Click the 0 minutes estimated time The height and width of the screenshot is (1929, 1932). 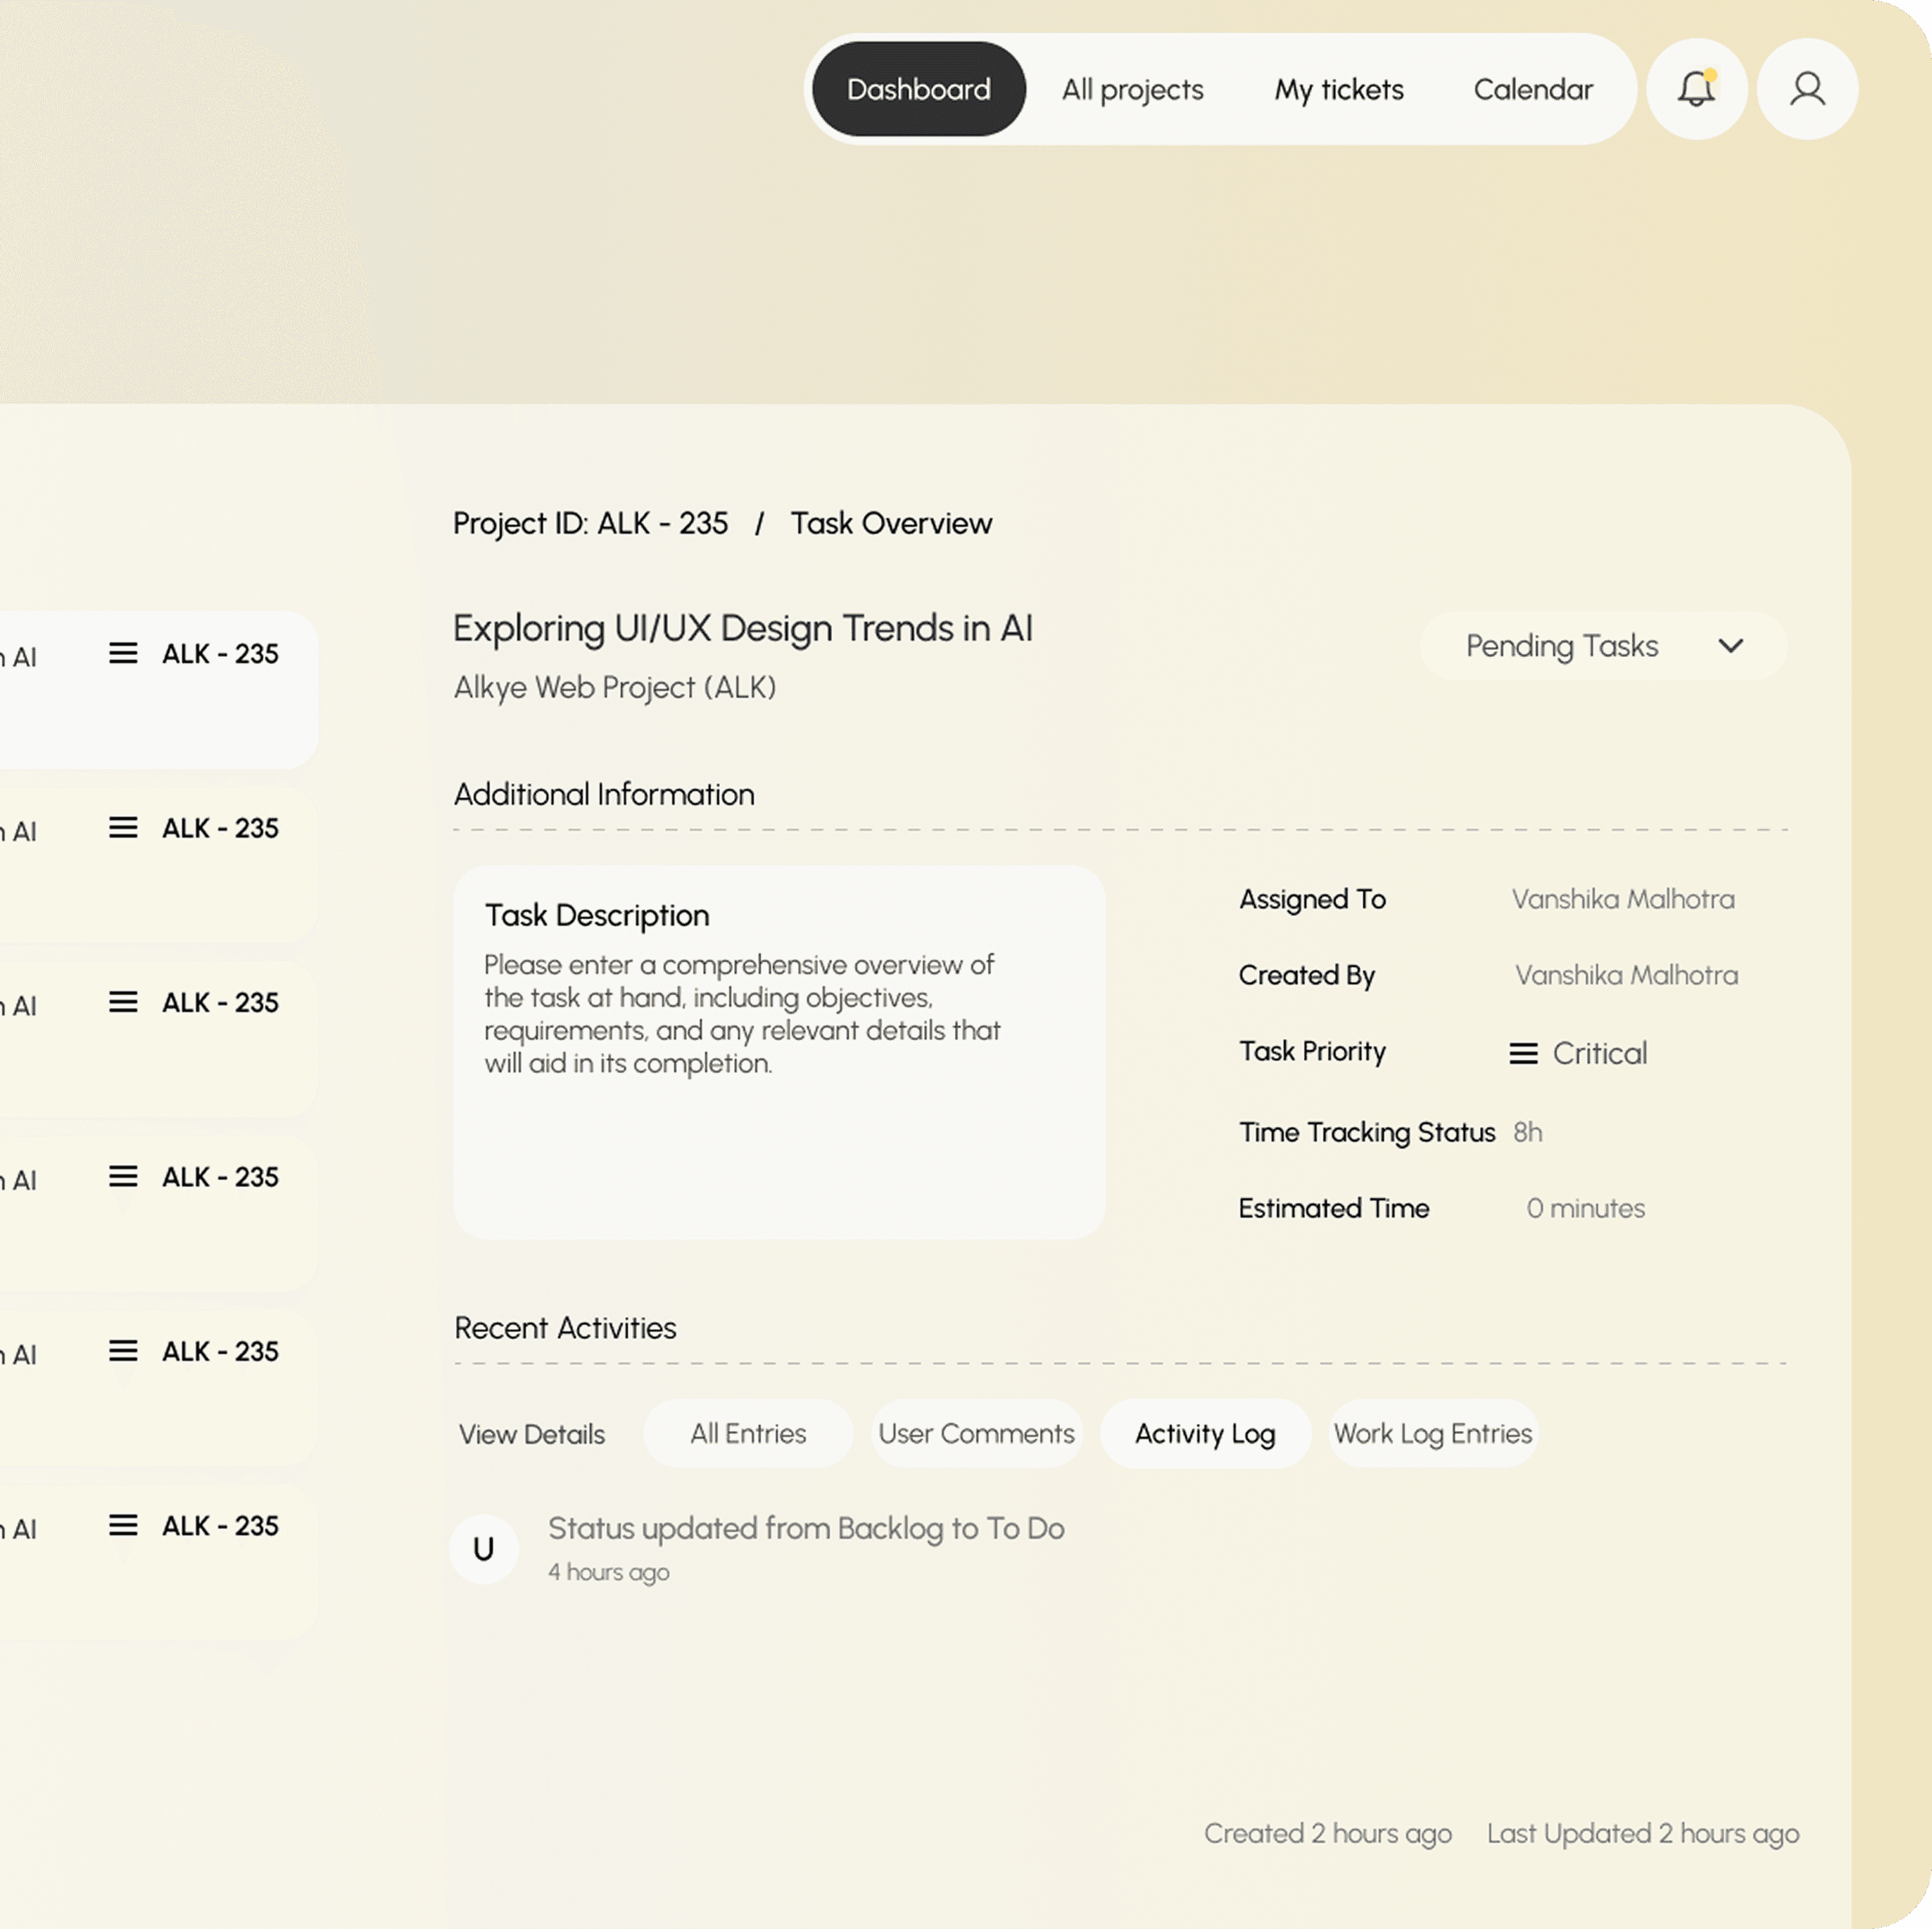[1585, 1208]
